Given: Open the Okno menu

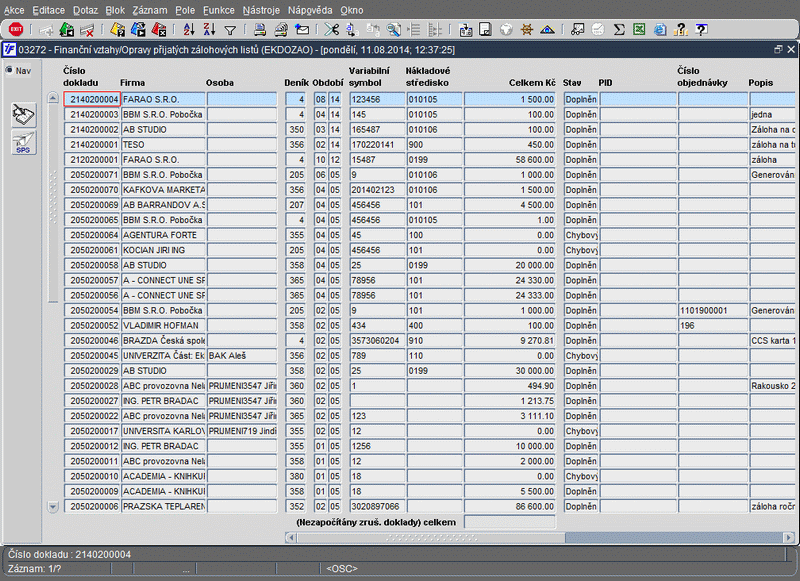Looking at the screenshot, I should click(x=352, y=10).
